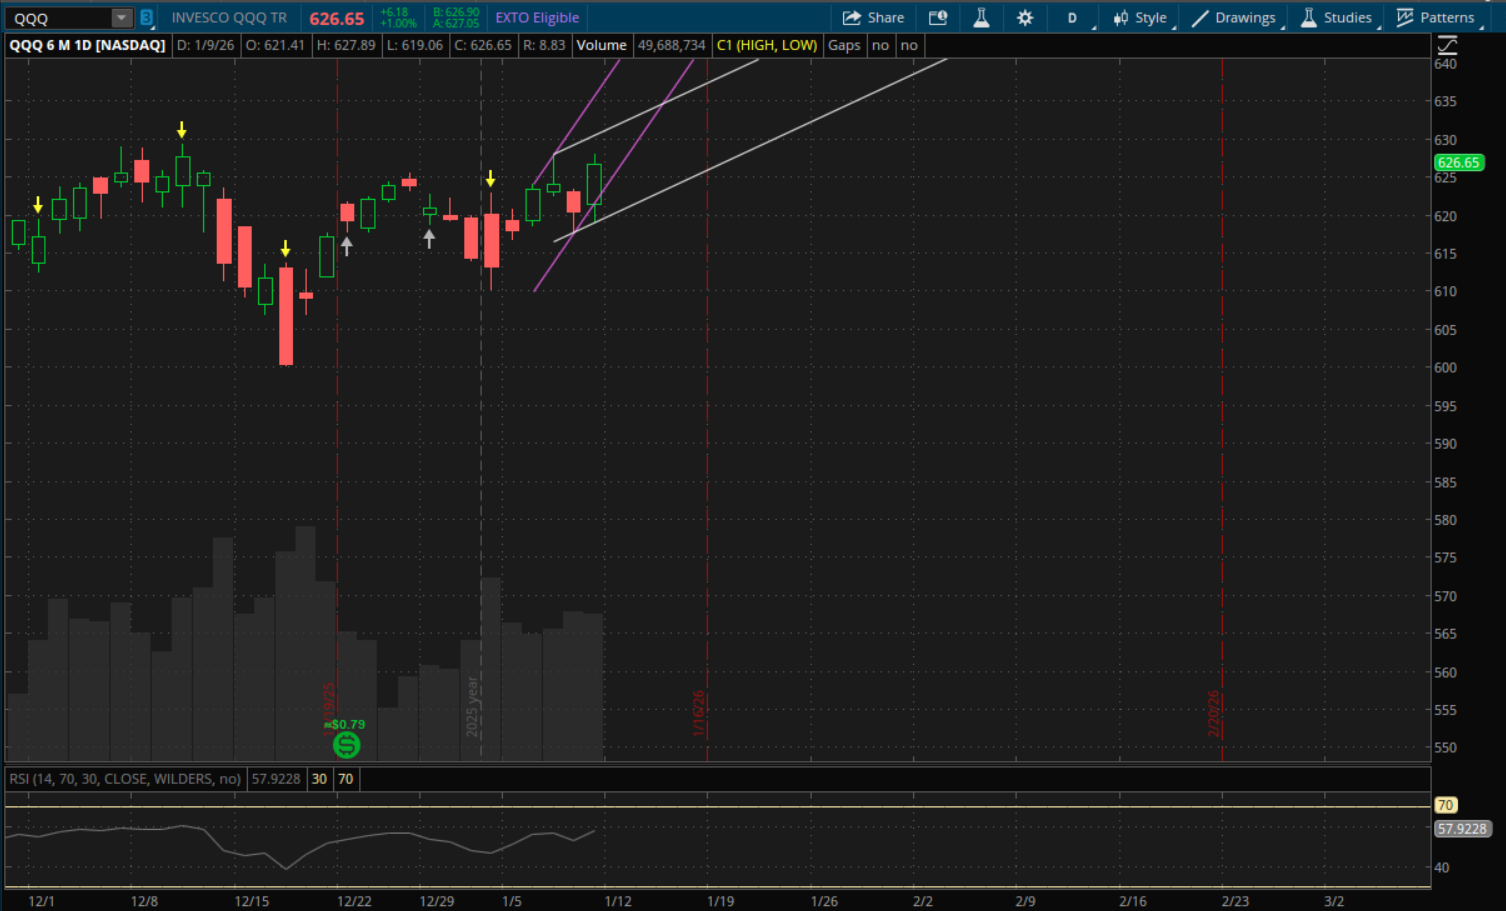Click the RSI study label

(x=125, y=779)
